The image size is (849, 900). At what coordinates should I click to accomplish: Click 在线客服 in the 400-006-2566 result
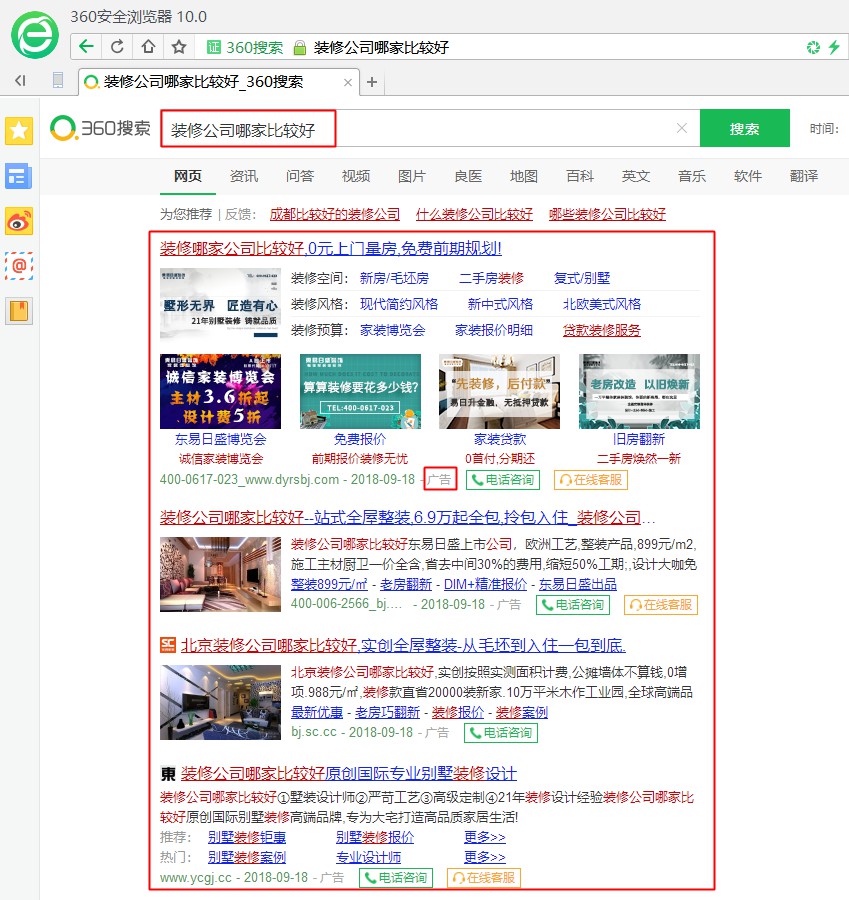click(x=661, y=605)
